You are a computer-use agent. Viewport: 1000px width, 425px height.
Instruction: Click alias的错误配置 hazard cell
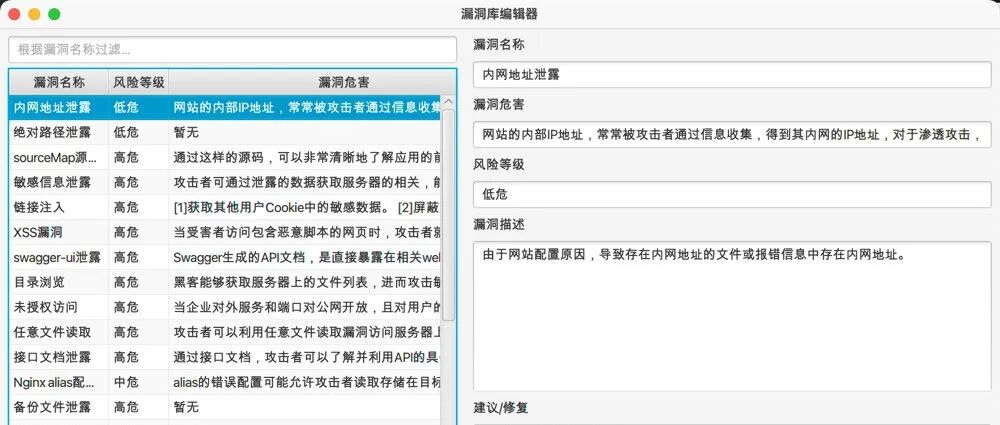(x=306, y=382)
